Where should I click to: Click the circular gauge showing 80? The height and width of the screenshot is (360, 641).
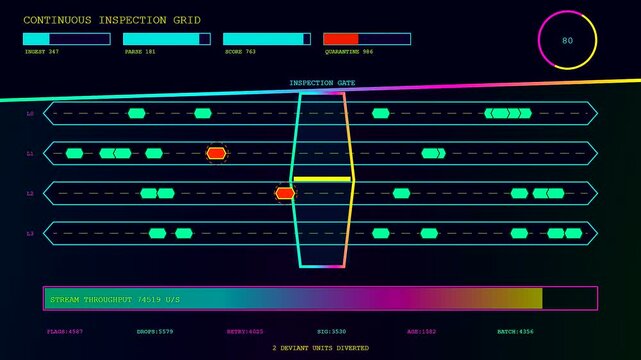(x=567, y=40)
